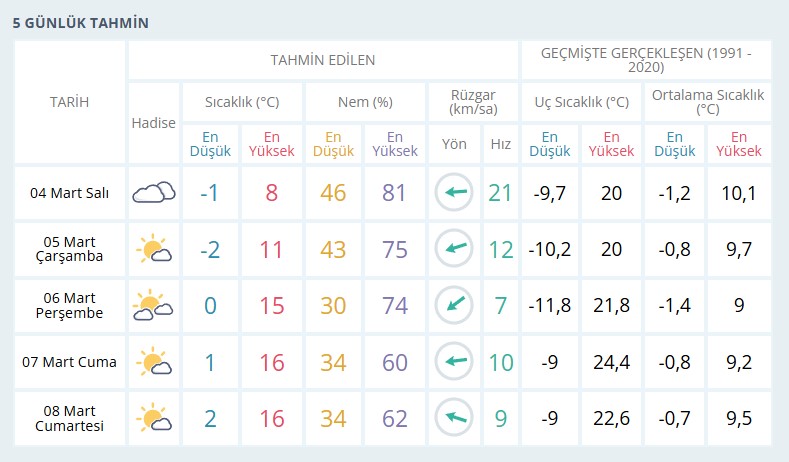789x462 pixels.
Task: Click the wind direction arrow for 06 Mart Perşembe
Action: pos(454,305)
